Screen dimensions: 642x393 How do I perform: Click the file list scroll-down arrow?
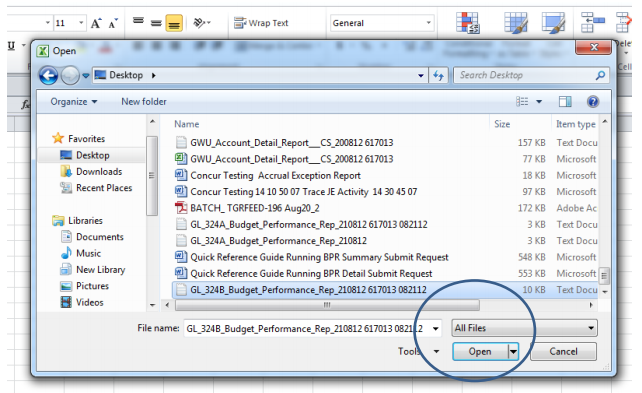(x=605, y=292)
